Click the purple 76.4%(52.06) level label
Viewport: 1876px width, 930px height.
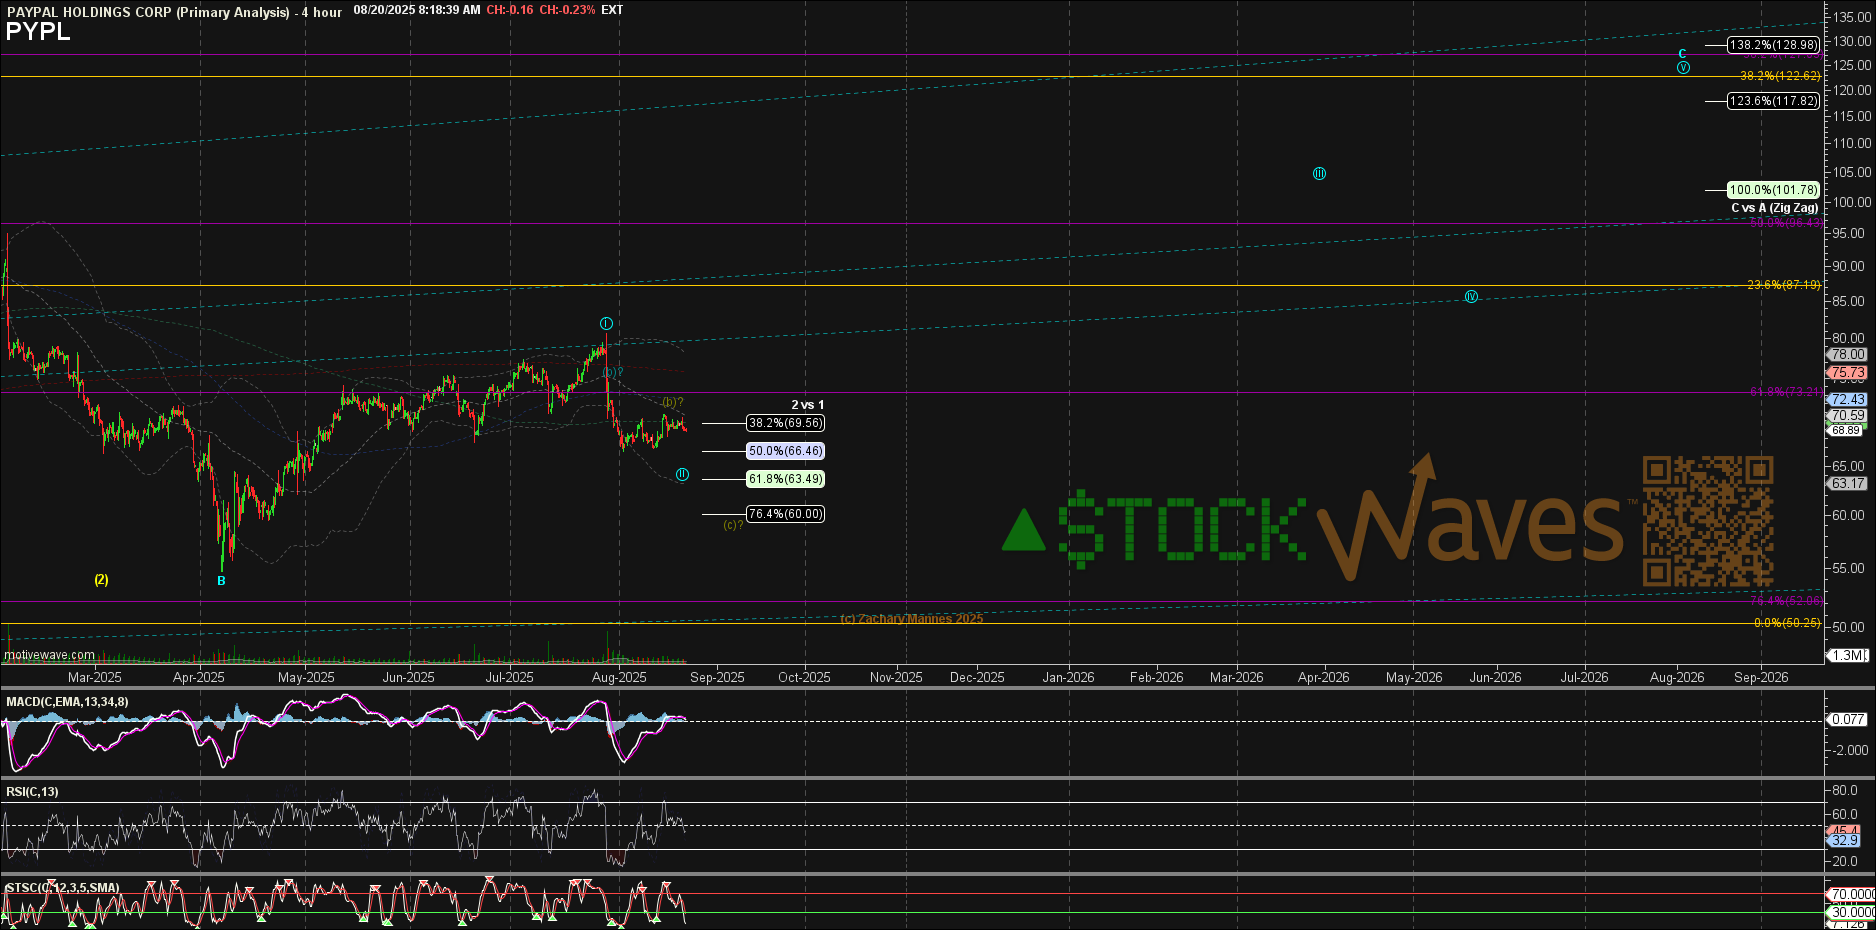tap(1786, 601)
